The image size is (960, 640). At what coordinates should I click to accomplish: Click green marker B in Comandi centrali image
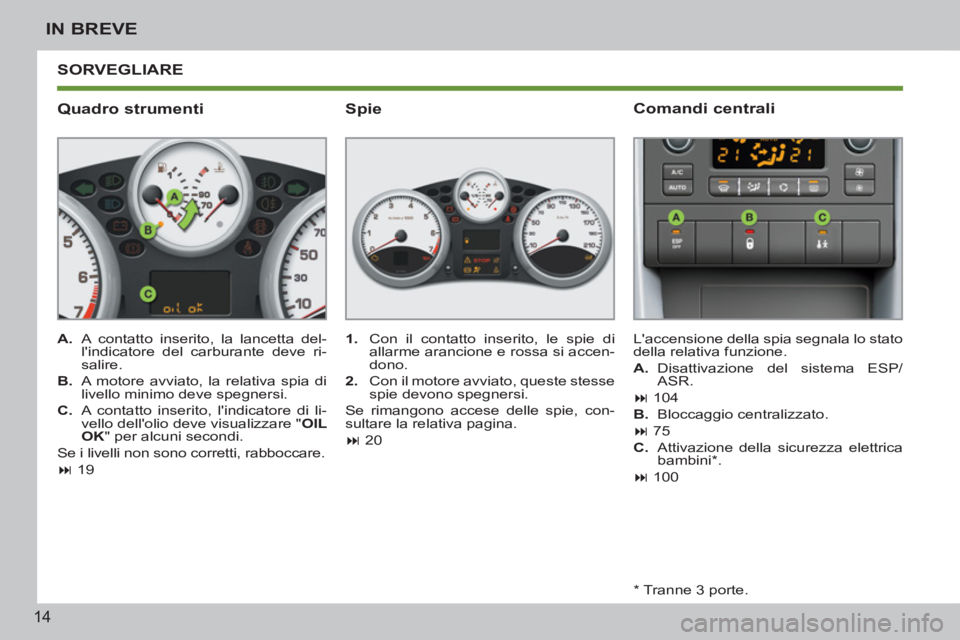[749, 217]
